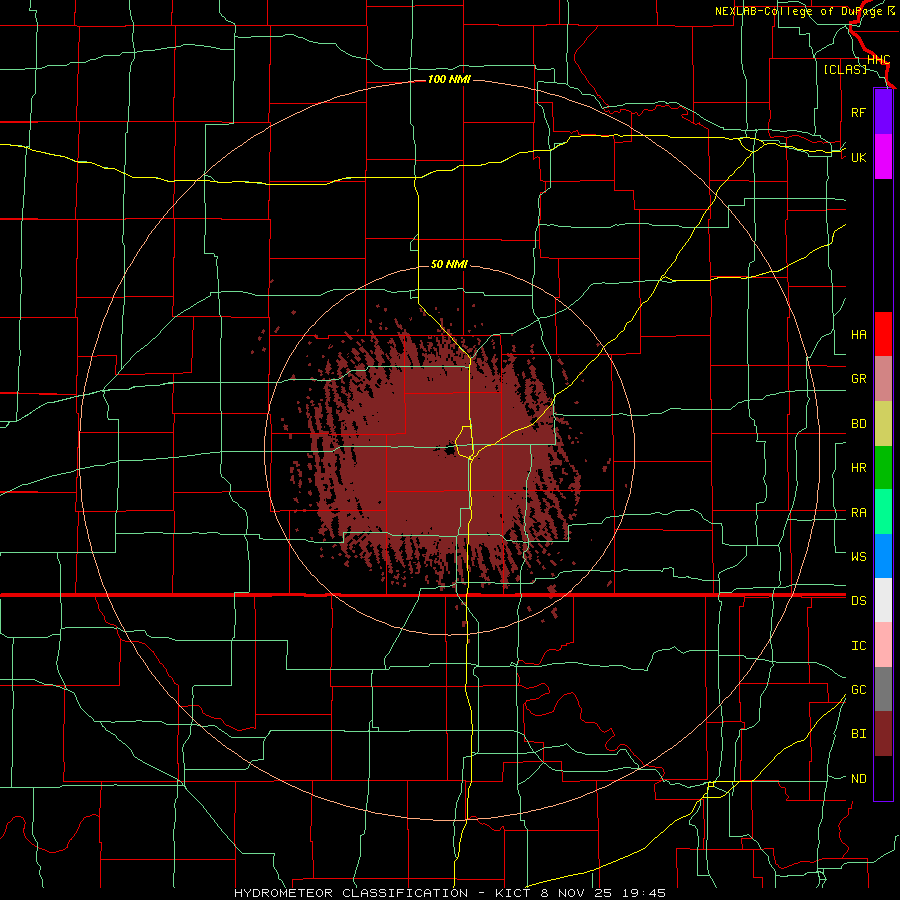Click the IC legend label
This screenshot has width=900, height=900.
858,645
